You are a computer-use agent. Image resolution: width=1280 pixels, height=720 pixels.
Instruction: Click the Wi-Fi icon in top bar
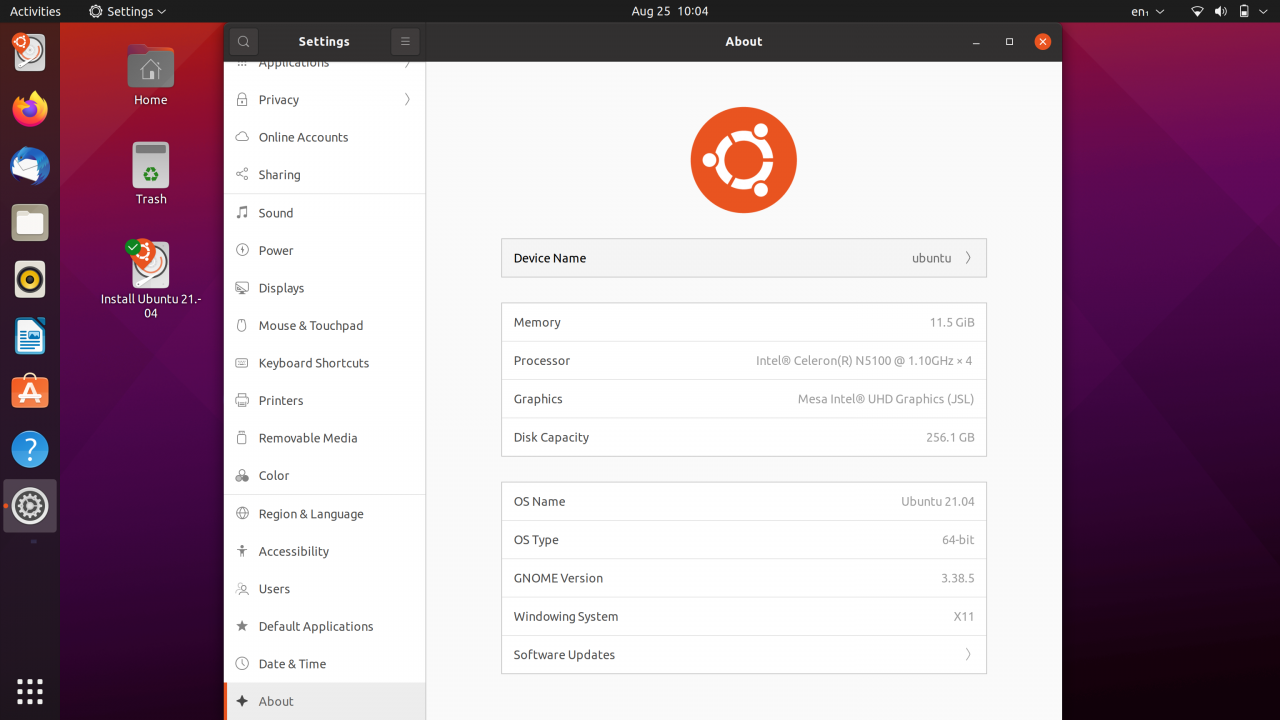click(x=1197, y=11)
